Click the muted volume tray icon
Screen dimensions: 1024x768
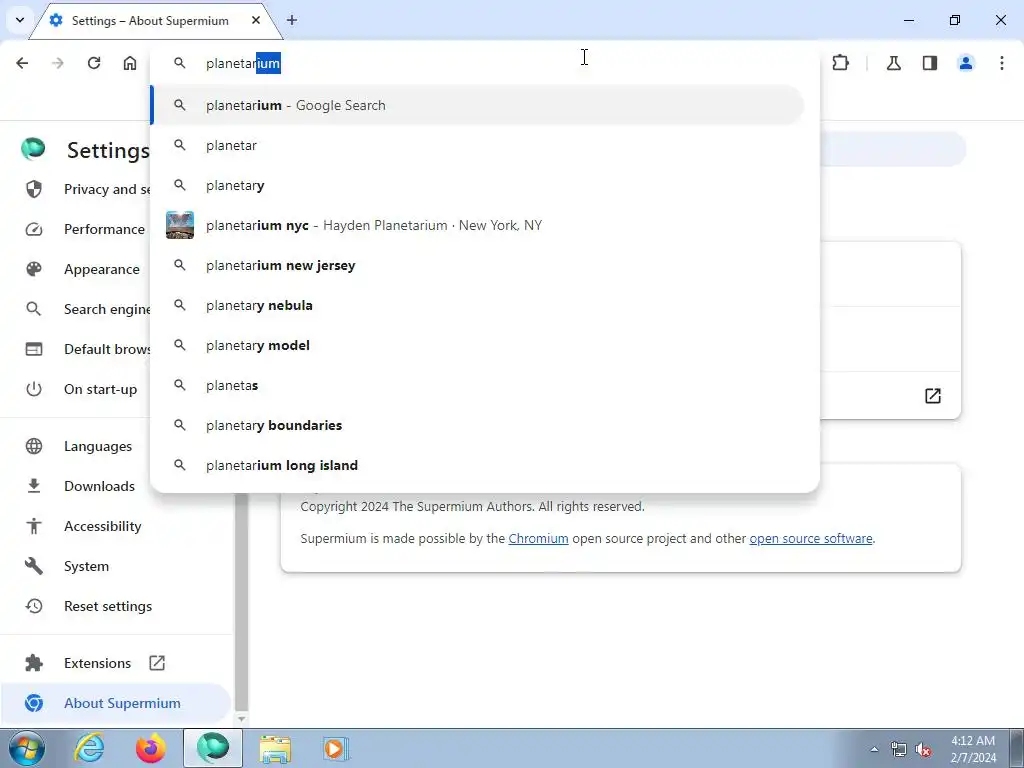923,750
